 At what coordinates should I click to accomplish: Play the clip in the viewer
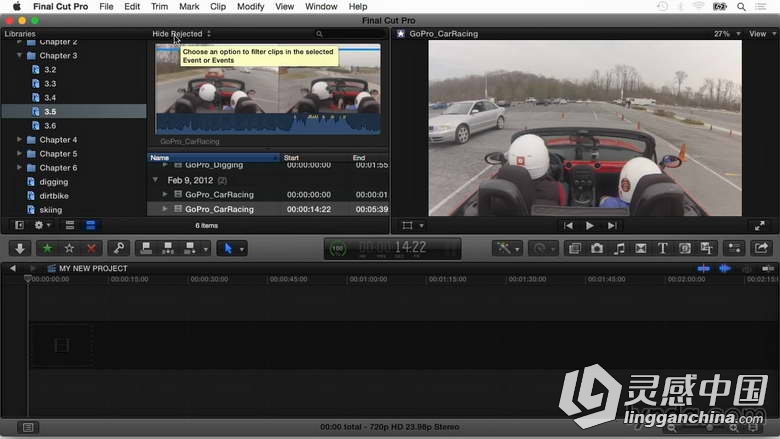pyautogui.click(x=590, y=226)
